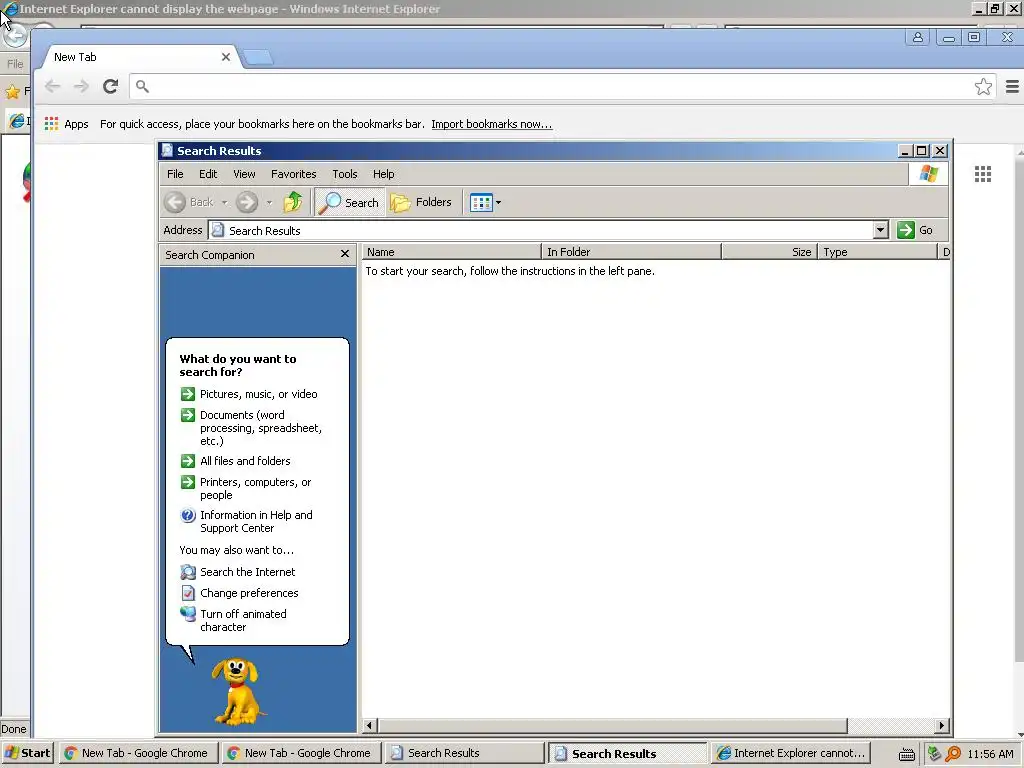1024x768 pixels.
Task: Bookmark this page with the star icon
Action: [x=983, y=86]
